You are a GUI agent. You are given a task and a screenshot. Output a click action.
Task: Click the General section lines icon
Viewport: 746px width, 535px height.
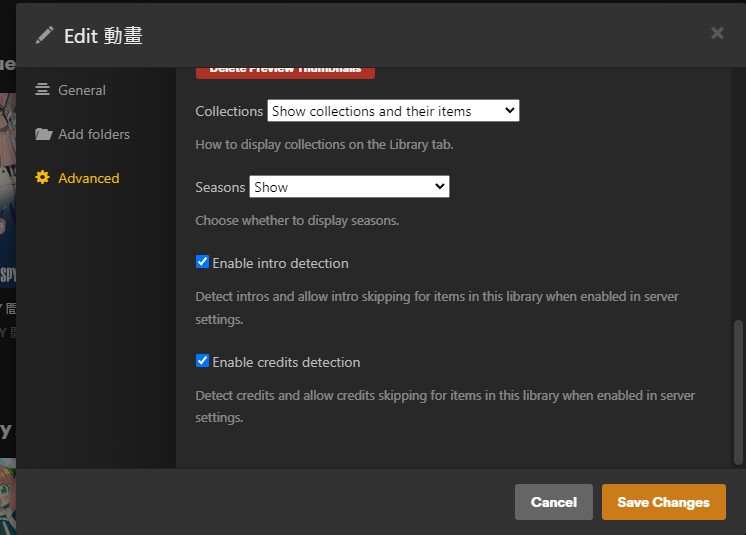[42, 90]
